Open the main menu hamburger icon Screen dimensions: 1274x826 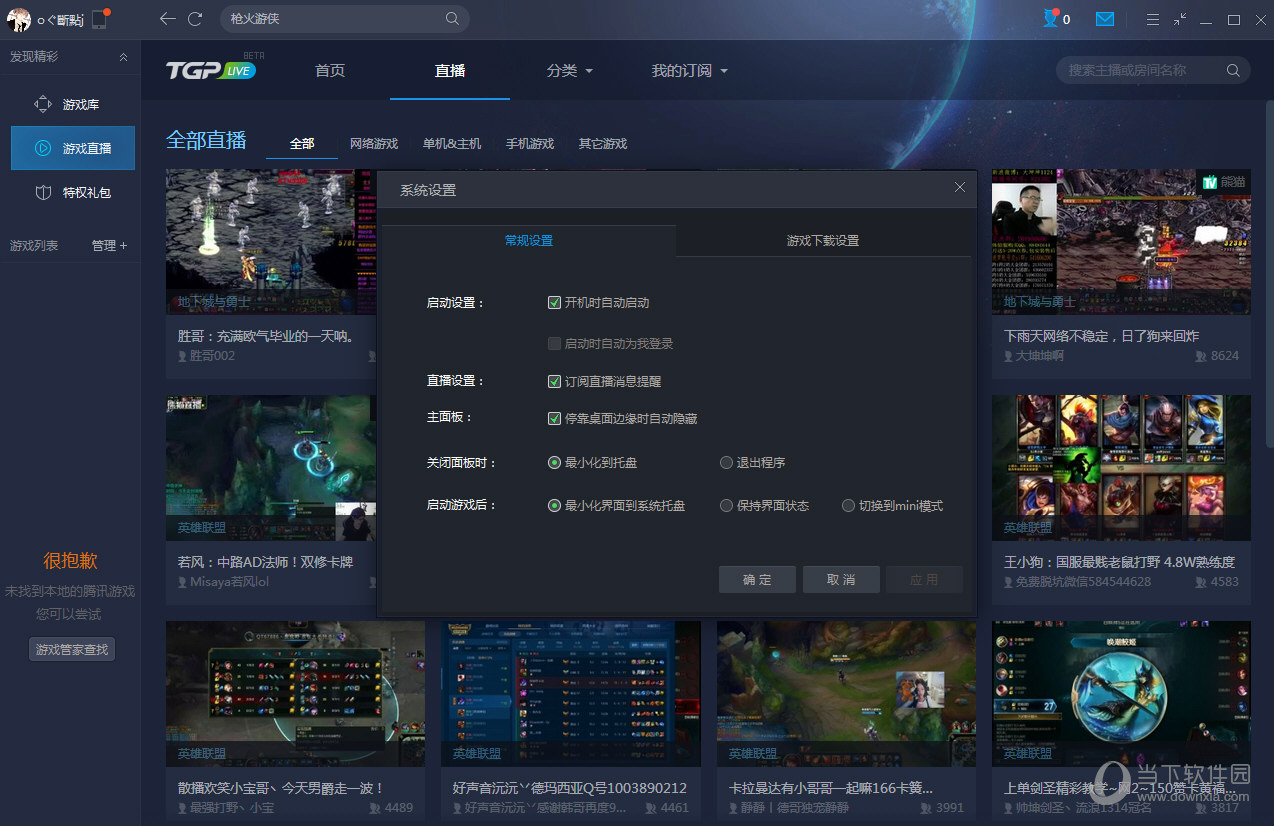[x=1153, y=19]
